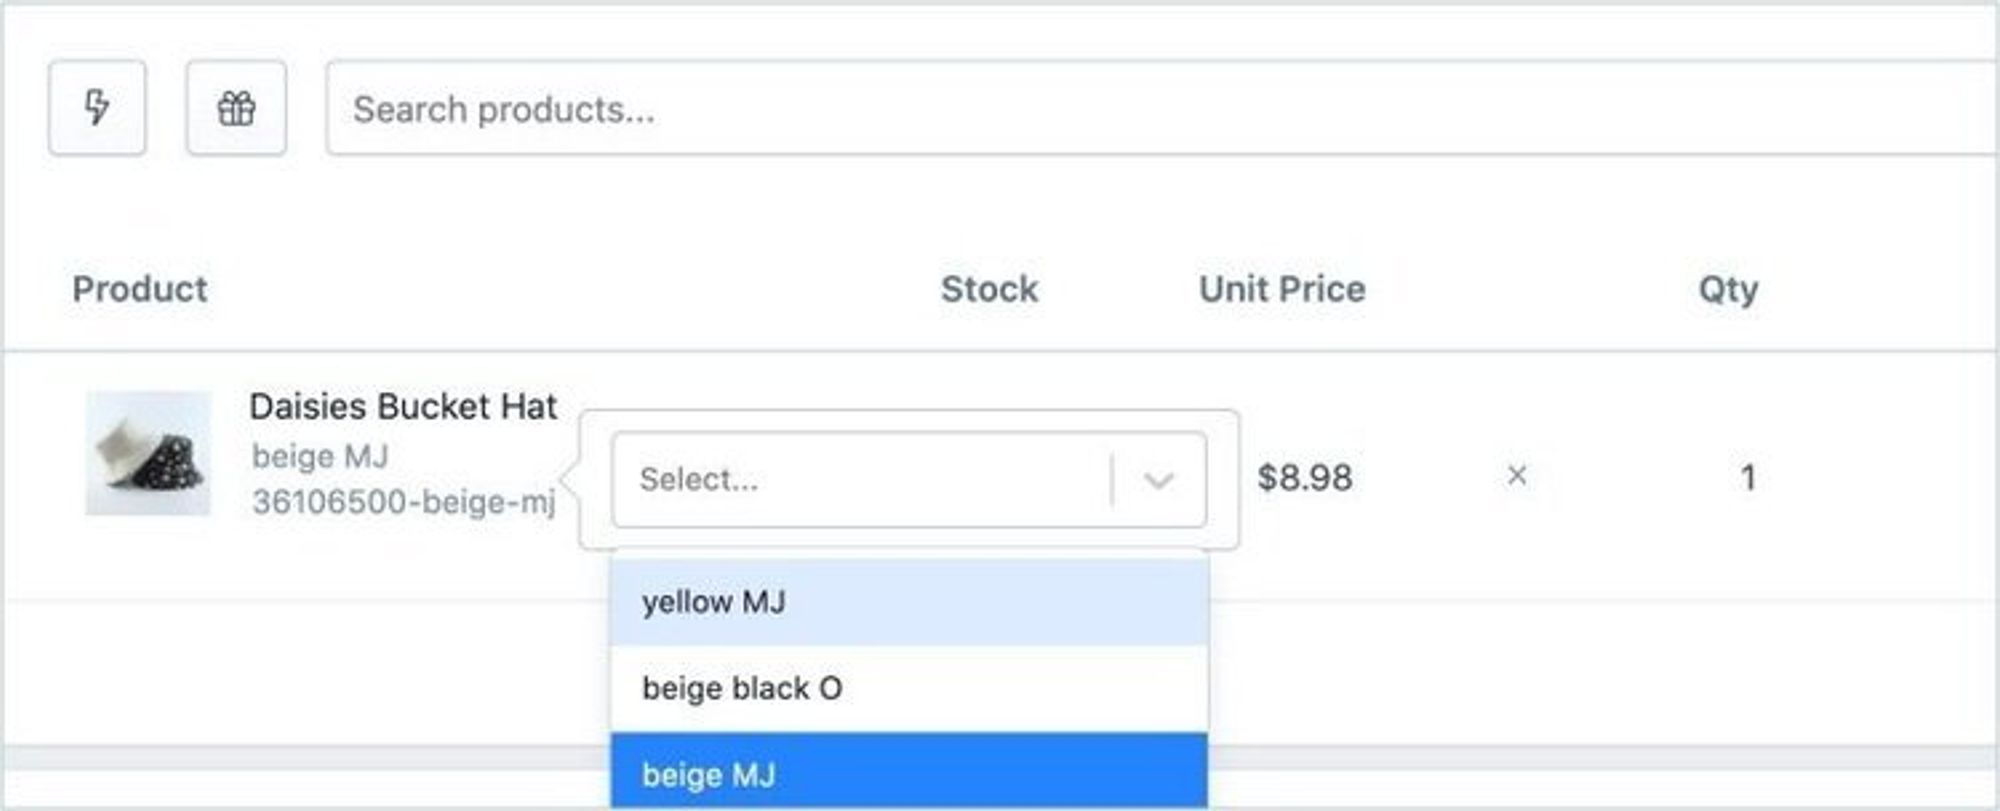This screenshot has width=2000, height=811.
Task: Expand the variant Select dropdown arrow
Action: (x=1158, y=480)
